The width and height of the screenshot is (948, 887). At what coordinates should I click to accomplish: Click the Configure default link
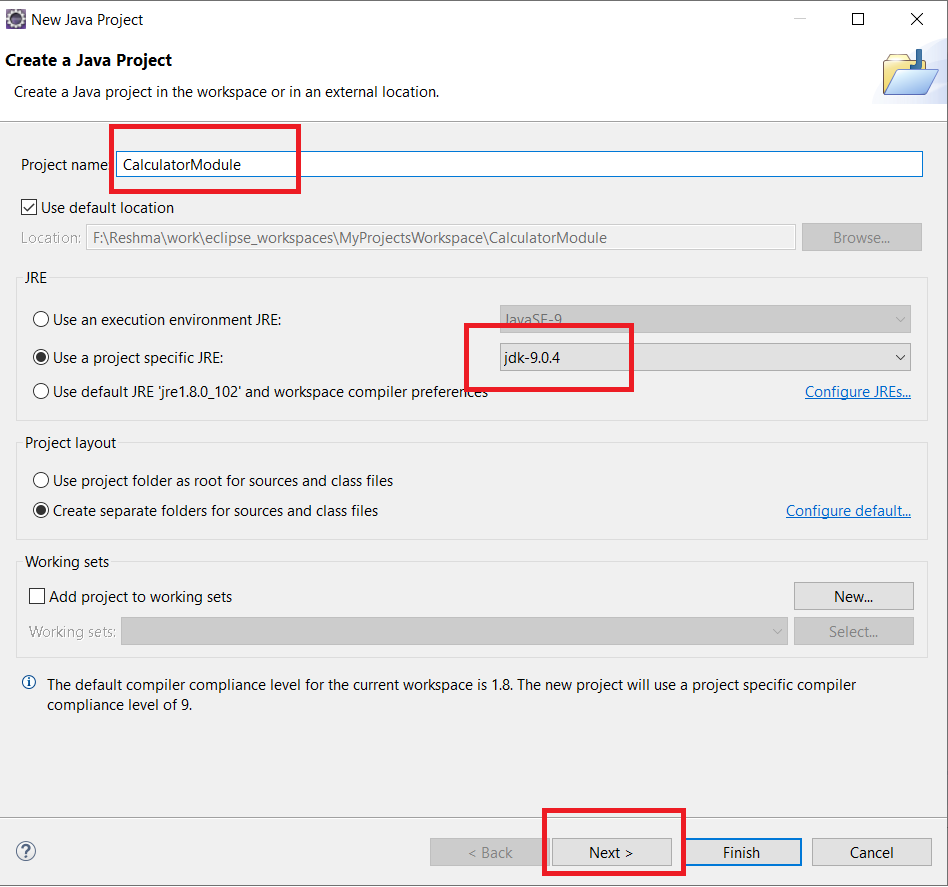point(847,511)
